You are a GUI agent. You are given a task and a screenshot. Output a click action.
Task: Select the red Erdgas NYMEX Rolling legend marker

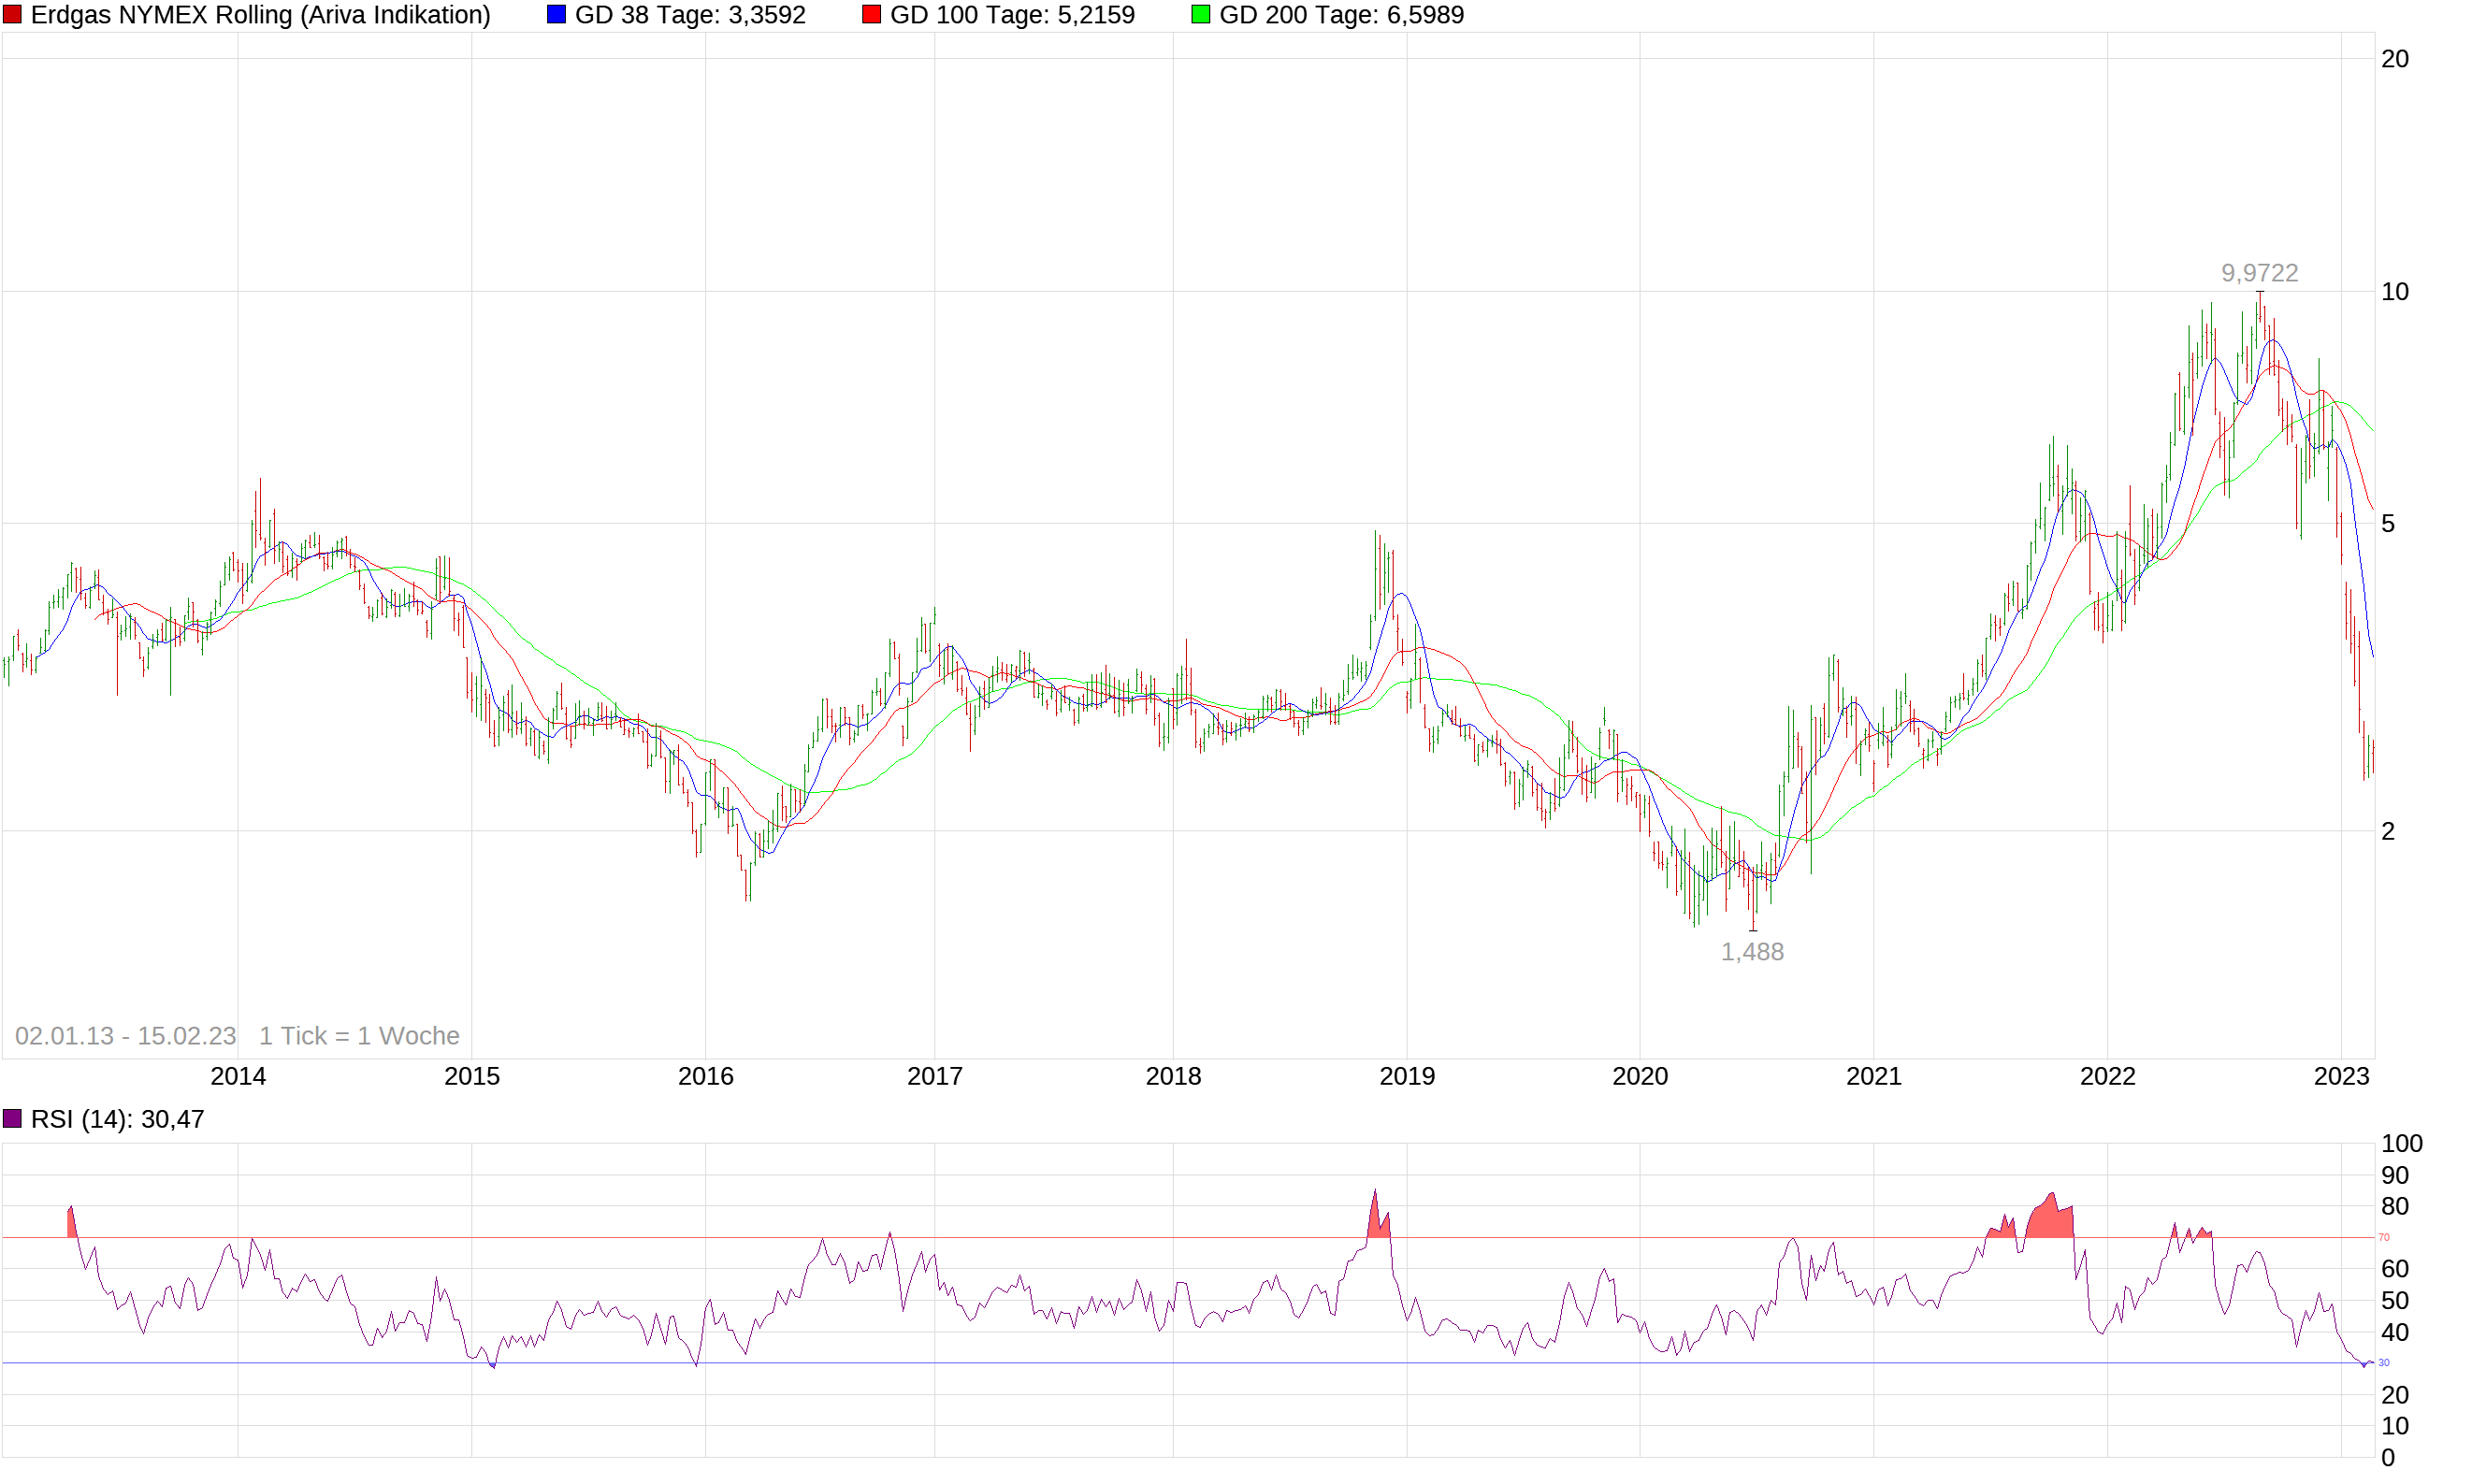coord(14,14)
